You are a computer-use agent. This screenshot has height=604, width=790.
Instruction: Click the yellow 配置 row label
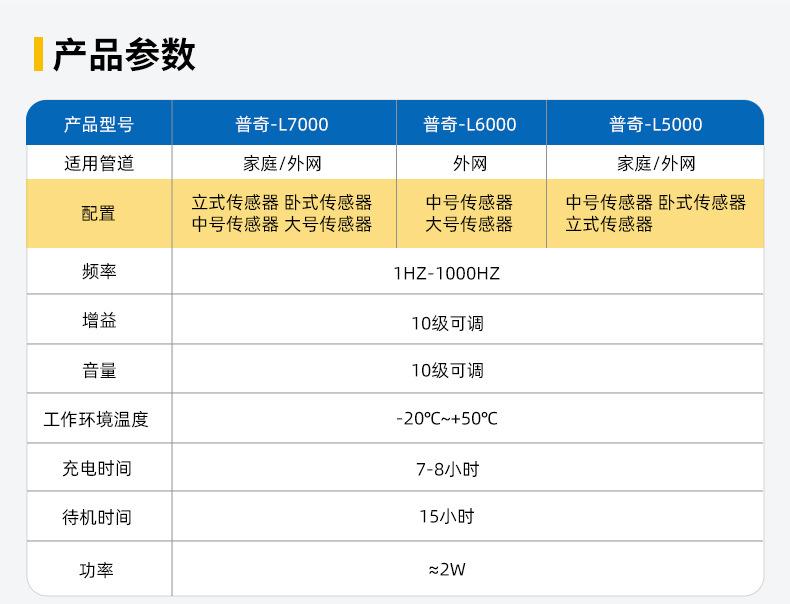point(98,213)
